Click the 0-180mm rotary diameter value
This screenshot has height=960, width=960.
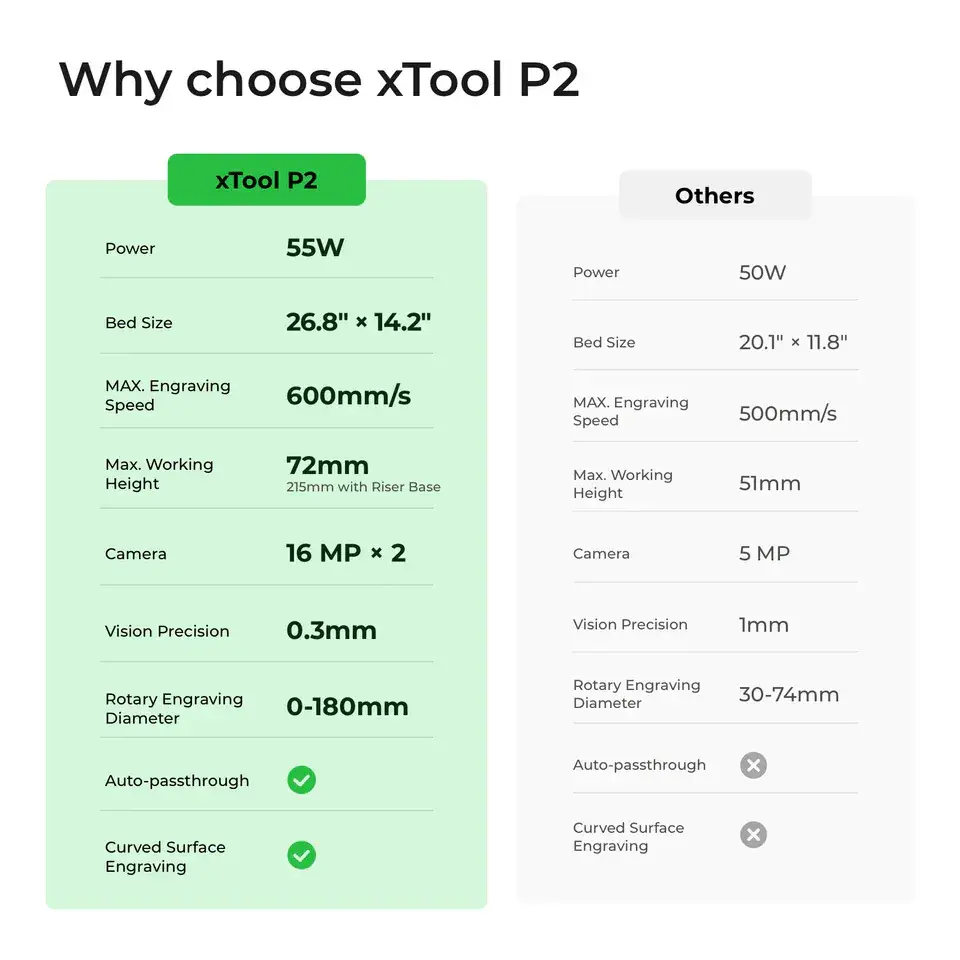pos(347,706)
